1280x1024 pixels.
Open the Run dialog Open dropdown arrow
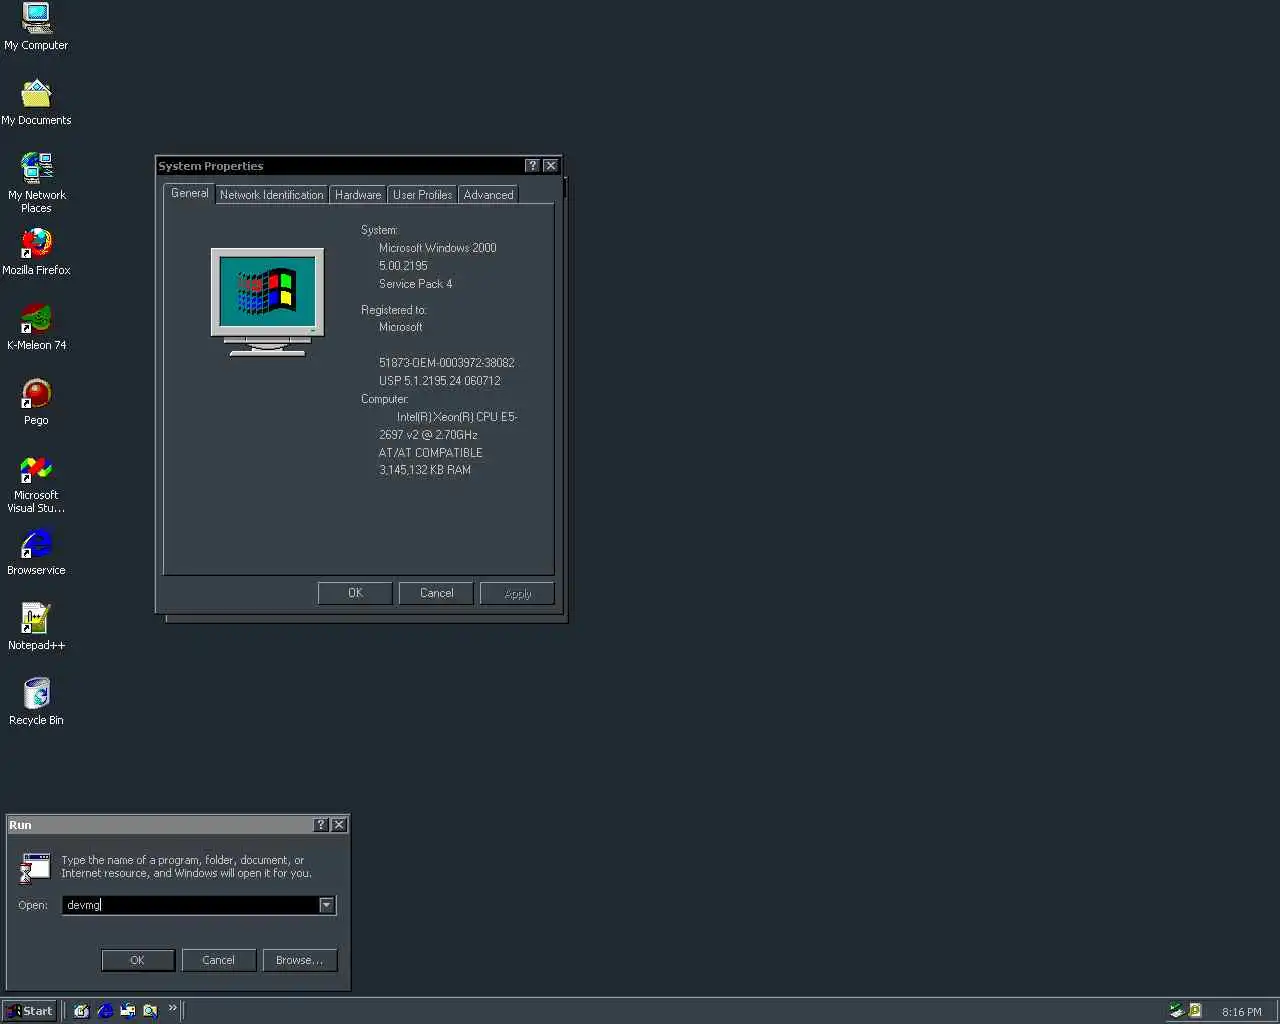[x=326, y=905]
